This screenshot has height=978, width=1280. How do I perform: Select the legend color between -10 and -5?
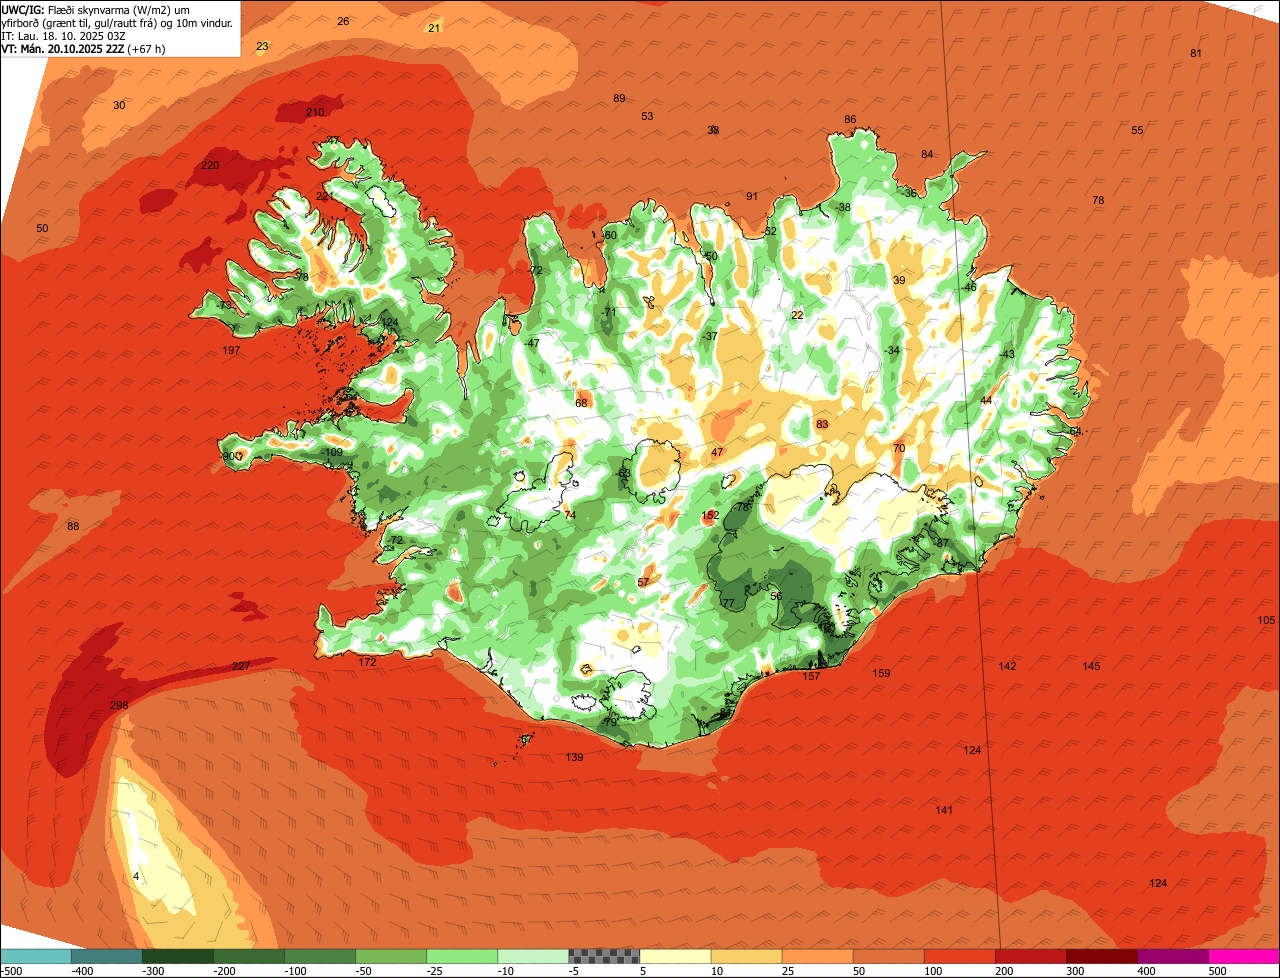(534, 956)
